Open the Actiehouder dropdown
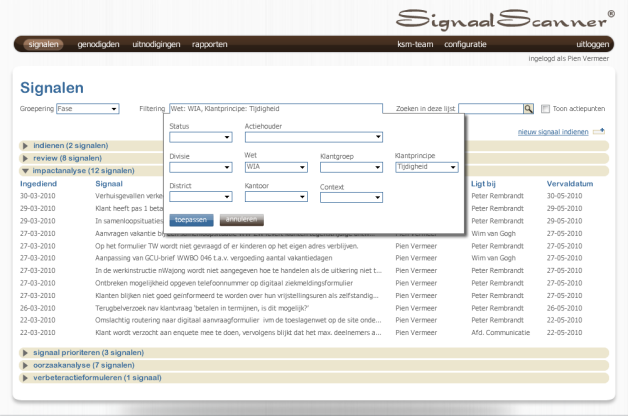Viewport: 628px width, 416px height. tap(314, 137)
